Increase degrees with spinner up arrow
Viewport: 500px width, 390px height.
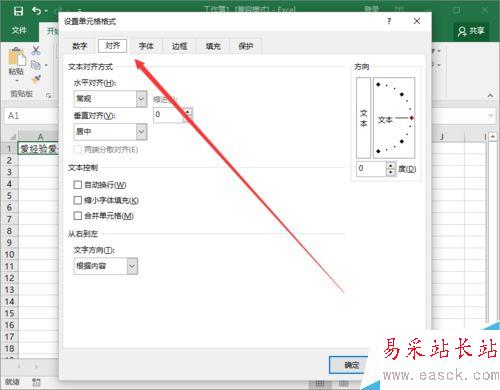coord(391,165)
